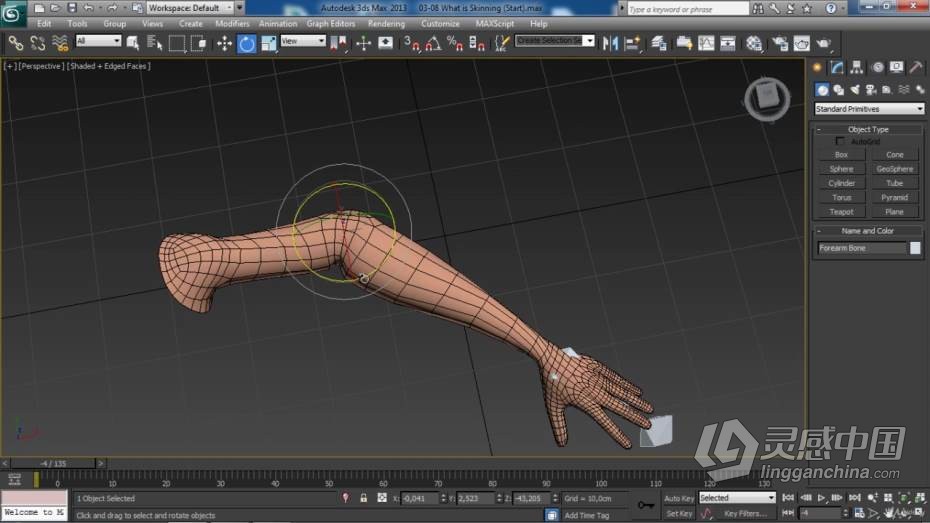Image resolution: width=930 pixels, height=523 pixels.
Task: Open the Customize menu
Action: (x=440, y=24)
